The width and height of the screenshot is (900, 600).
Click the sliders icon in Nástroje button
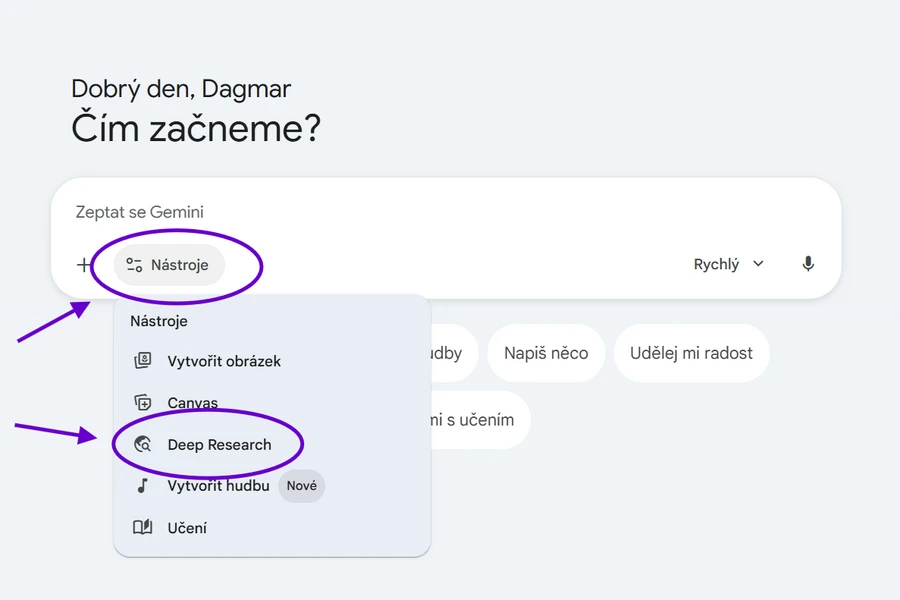pyautogui.click(x=135, y=265)
